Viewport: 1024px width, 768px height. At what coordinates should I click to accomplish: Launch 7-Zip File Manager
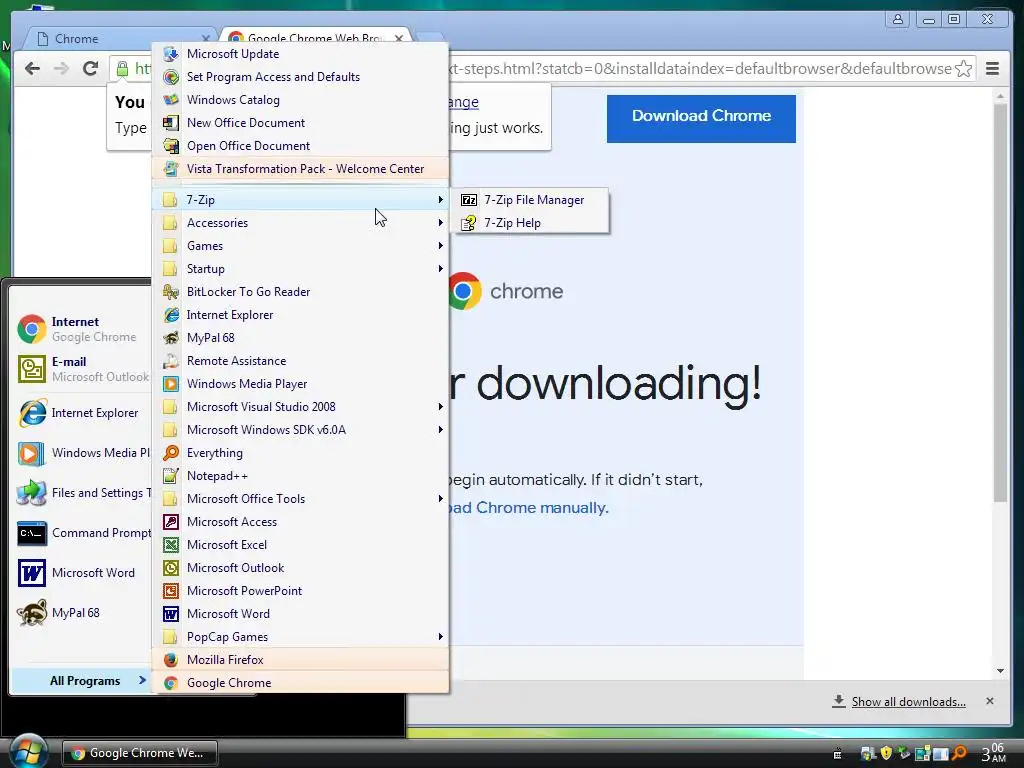pos(531,200)
